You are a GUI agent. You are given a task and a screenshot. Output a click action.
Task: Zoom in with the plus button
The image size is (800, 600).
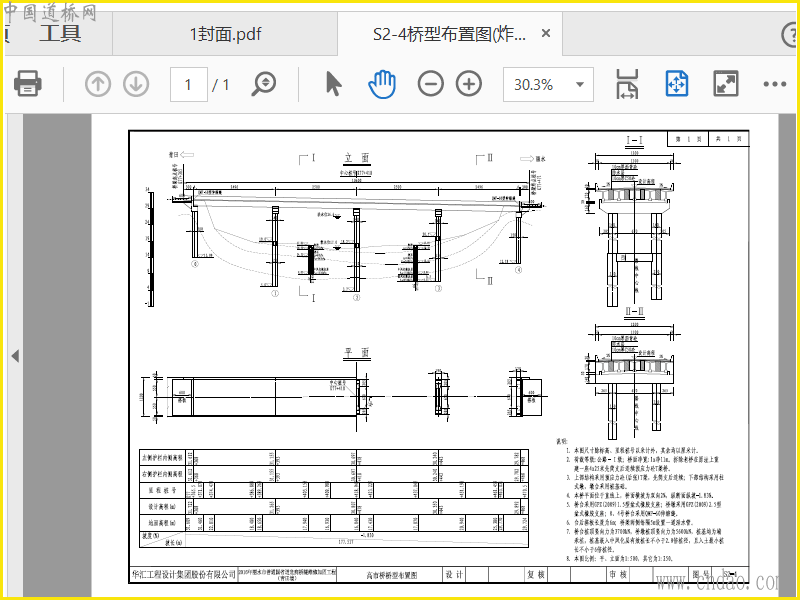tap(469, 84)
